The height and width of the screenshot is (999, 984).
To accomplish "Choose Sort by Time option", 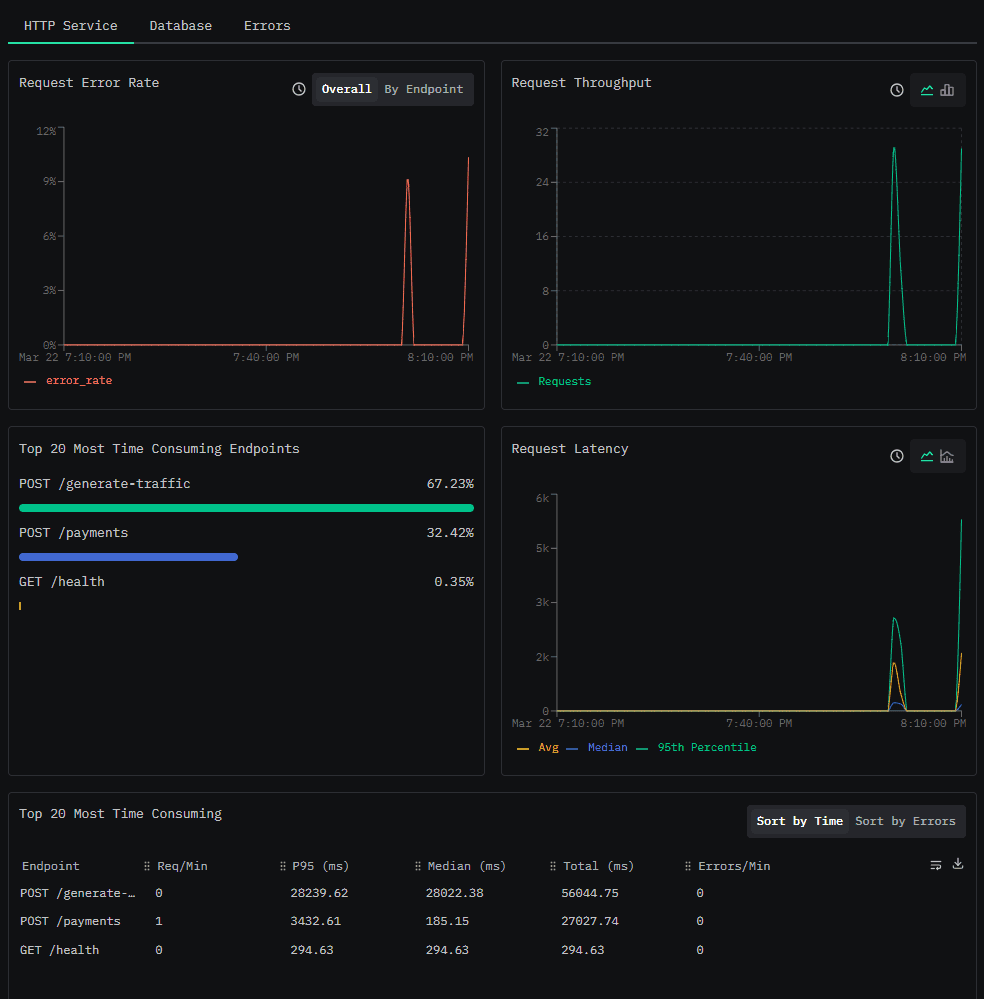I will (x=799, y=821).
